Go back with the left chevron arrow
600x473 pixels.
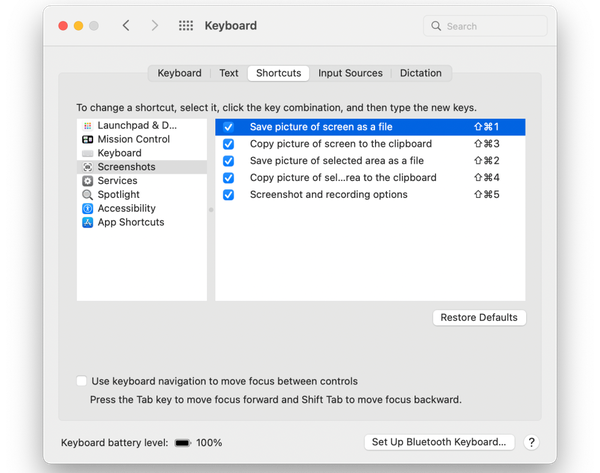tap(126, 26)
